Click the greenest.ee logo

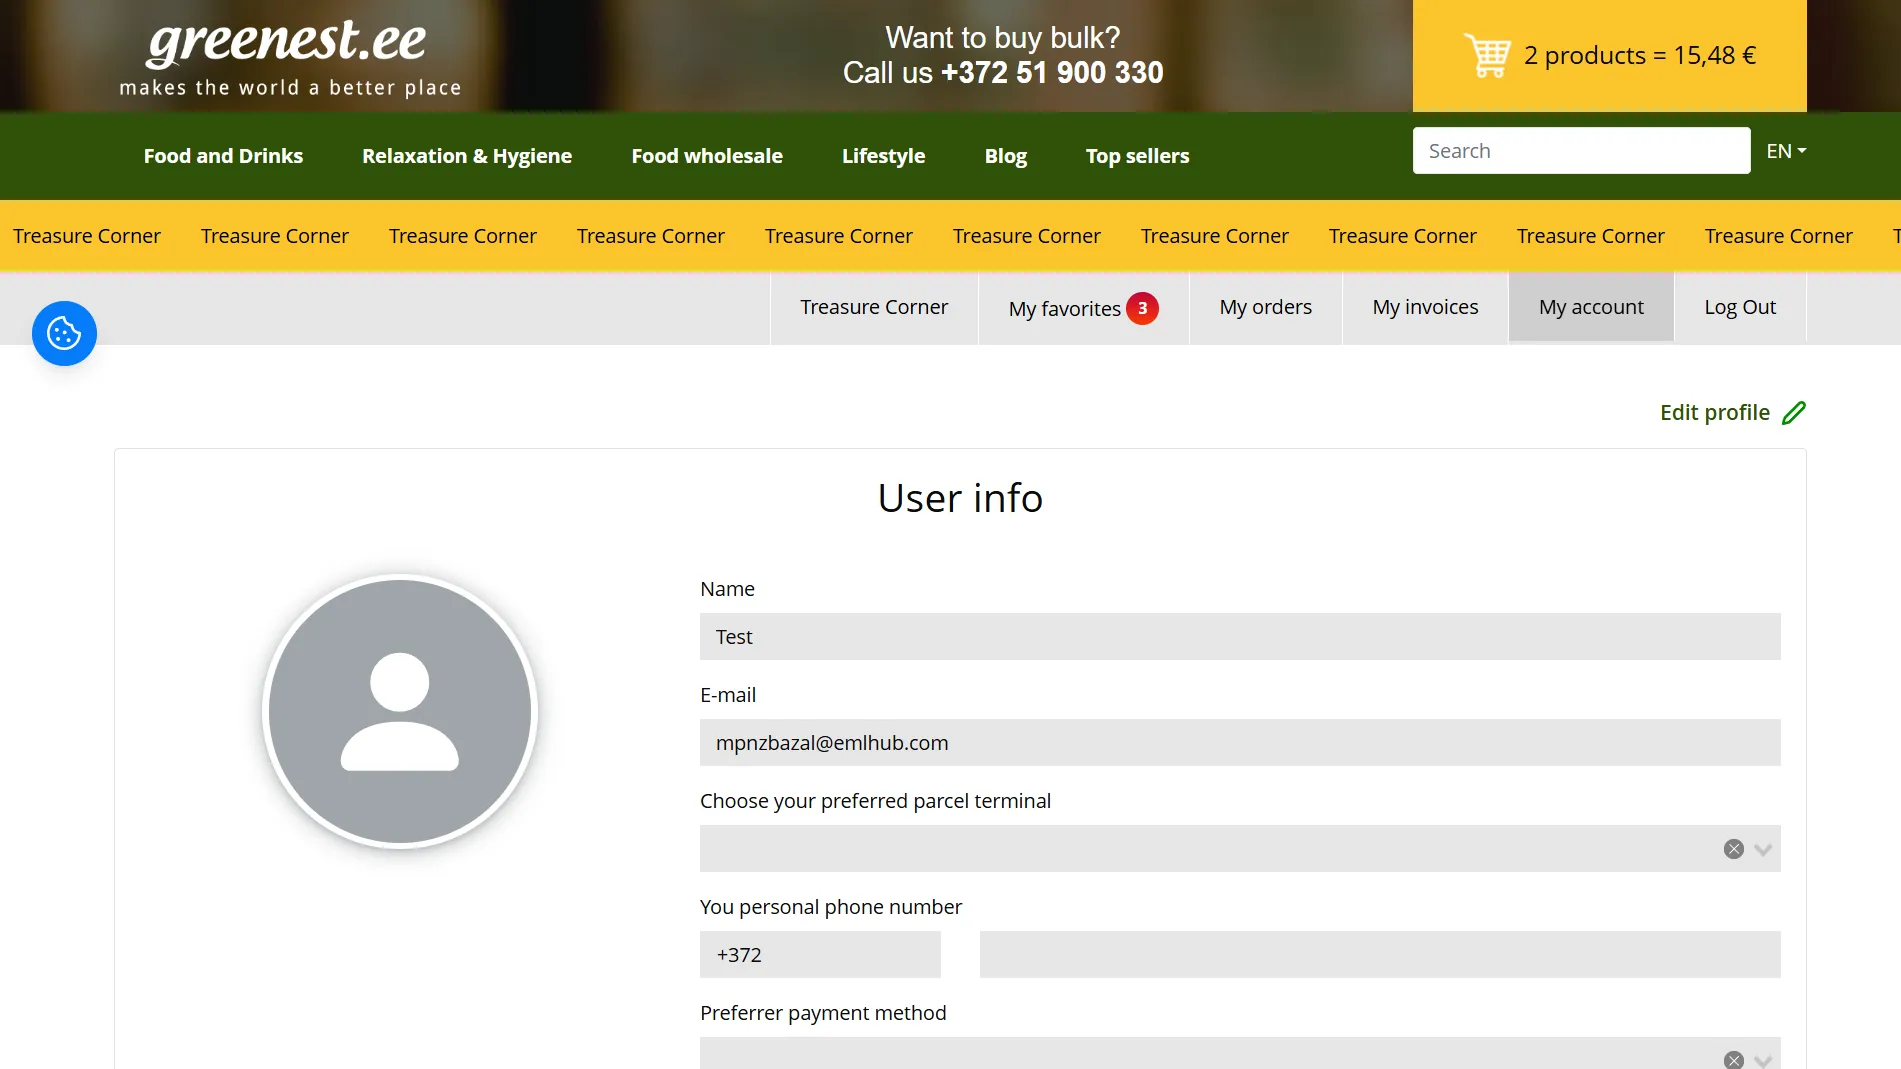click(x=290, y=57)
